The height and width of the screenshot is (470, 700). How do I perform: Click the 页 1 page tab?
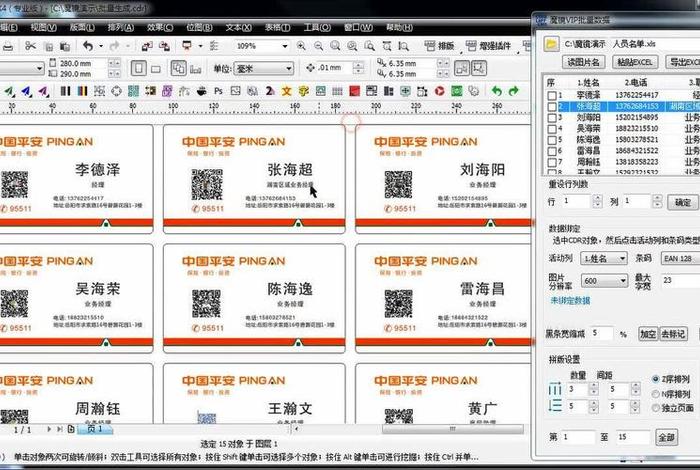(95, 429)
